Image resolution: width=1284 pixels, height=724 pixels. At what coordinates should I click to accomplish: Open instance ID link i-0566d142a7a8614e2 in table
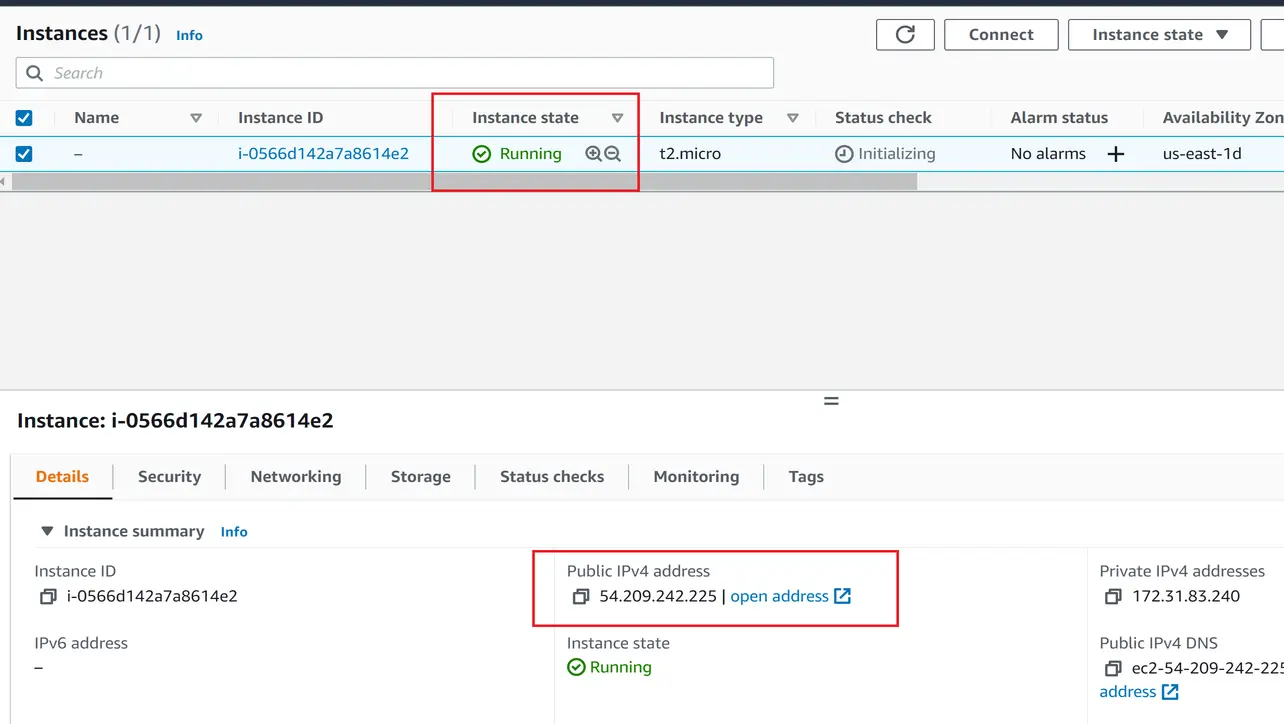pos(323,154)
